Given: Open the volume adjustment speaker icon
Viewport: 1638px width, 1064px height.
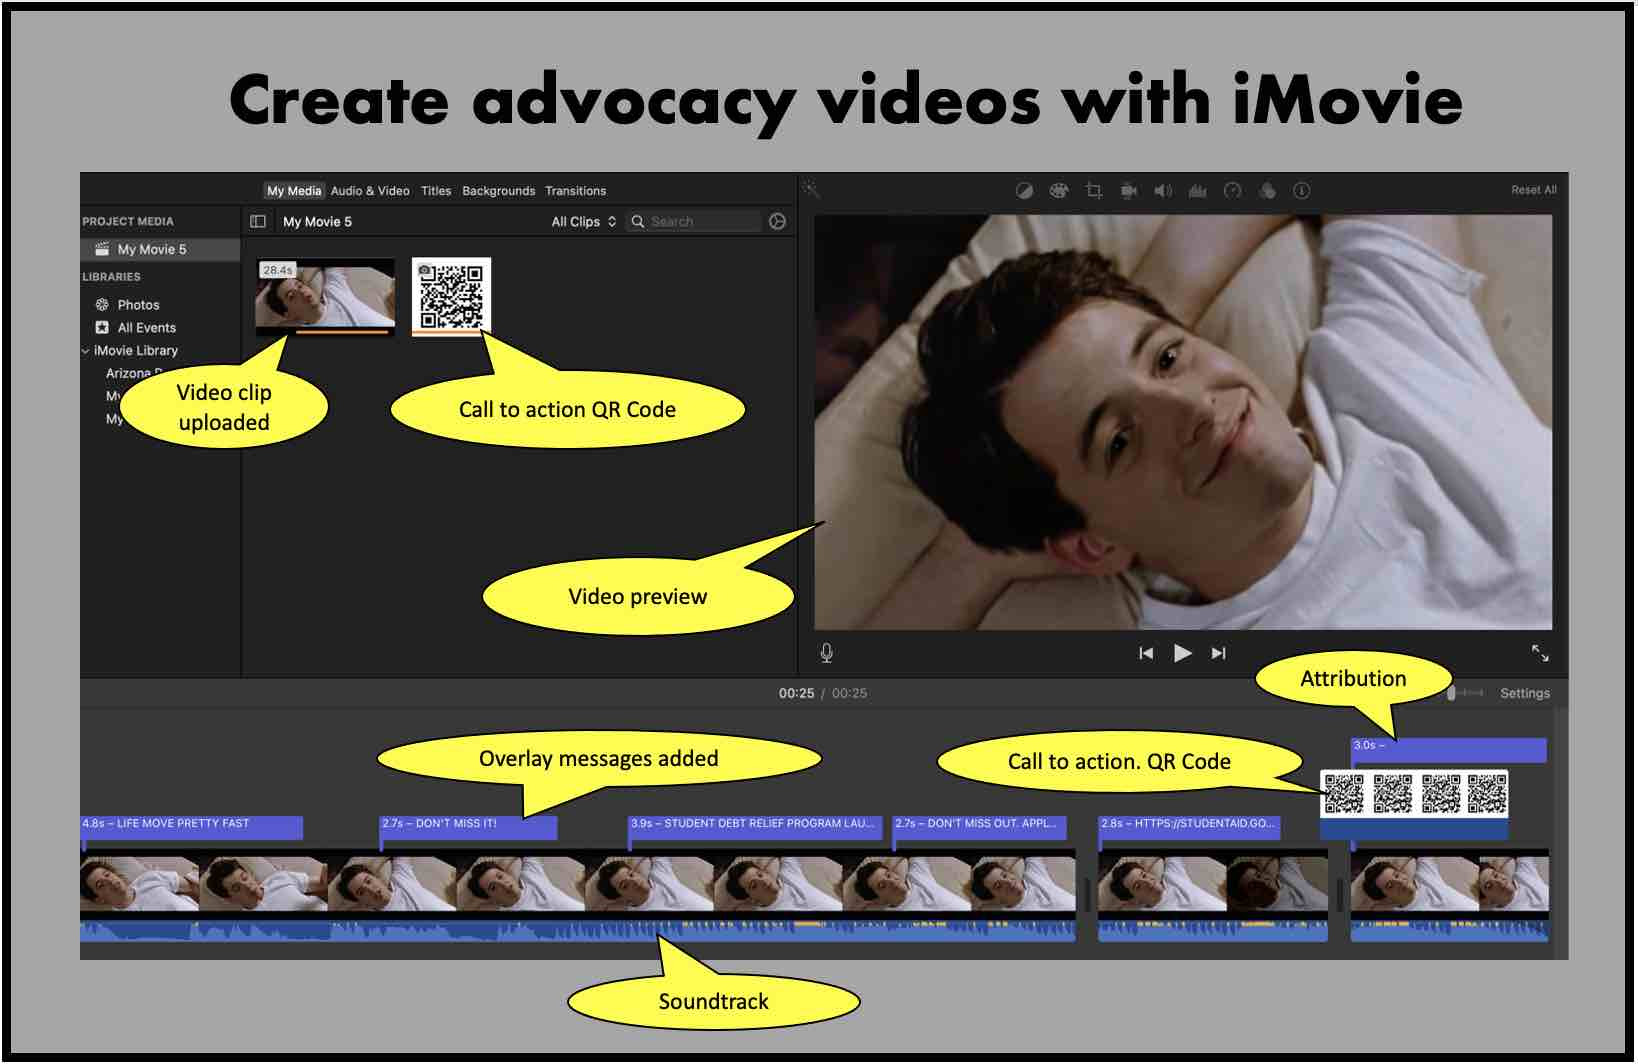Looking at the screenshot, I should tap(1163, 191).
